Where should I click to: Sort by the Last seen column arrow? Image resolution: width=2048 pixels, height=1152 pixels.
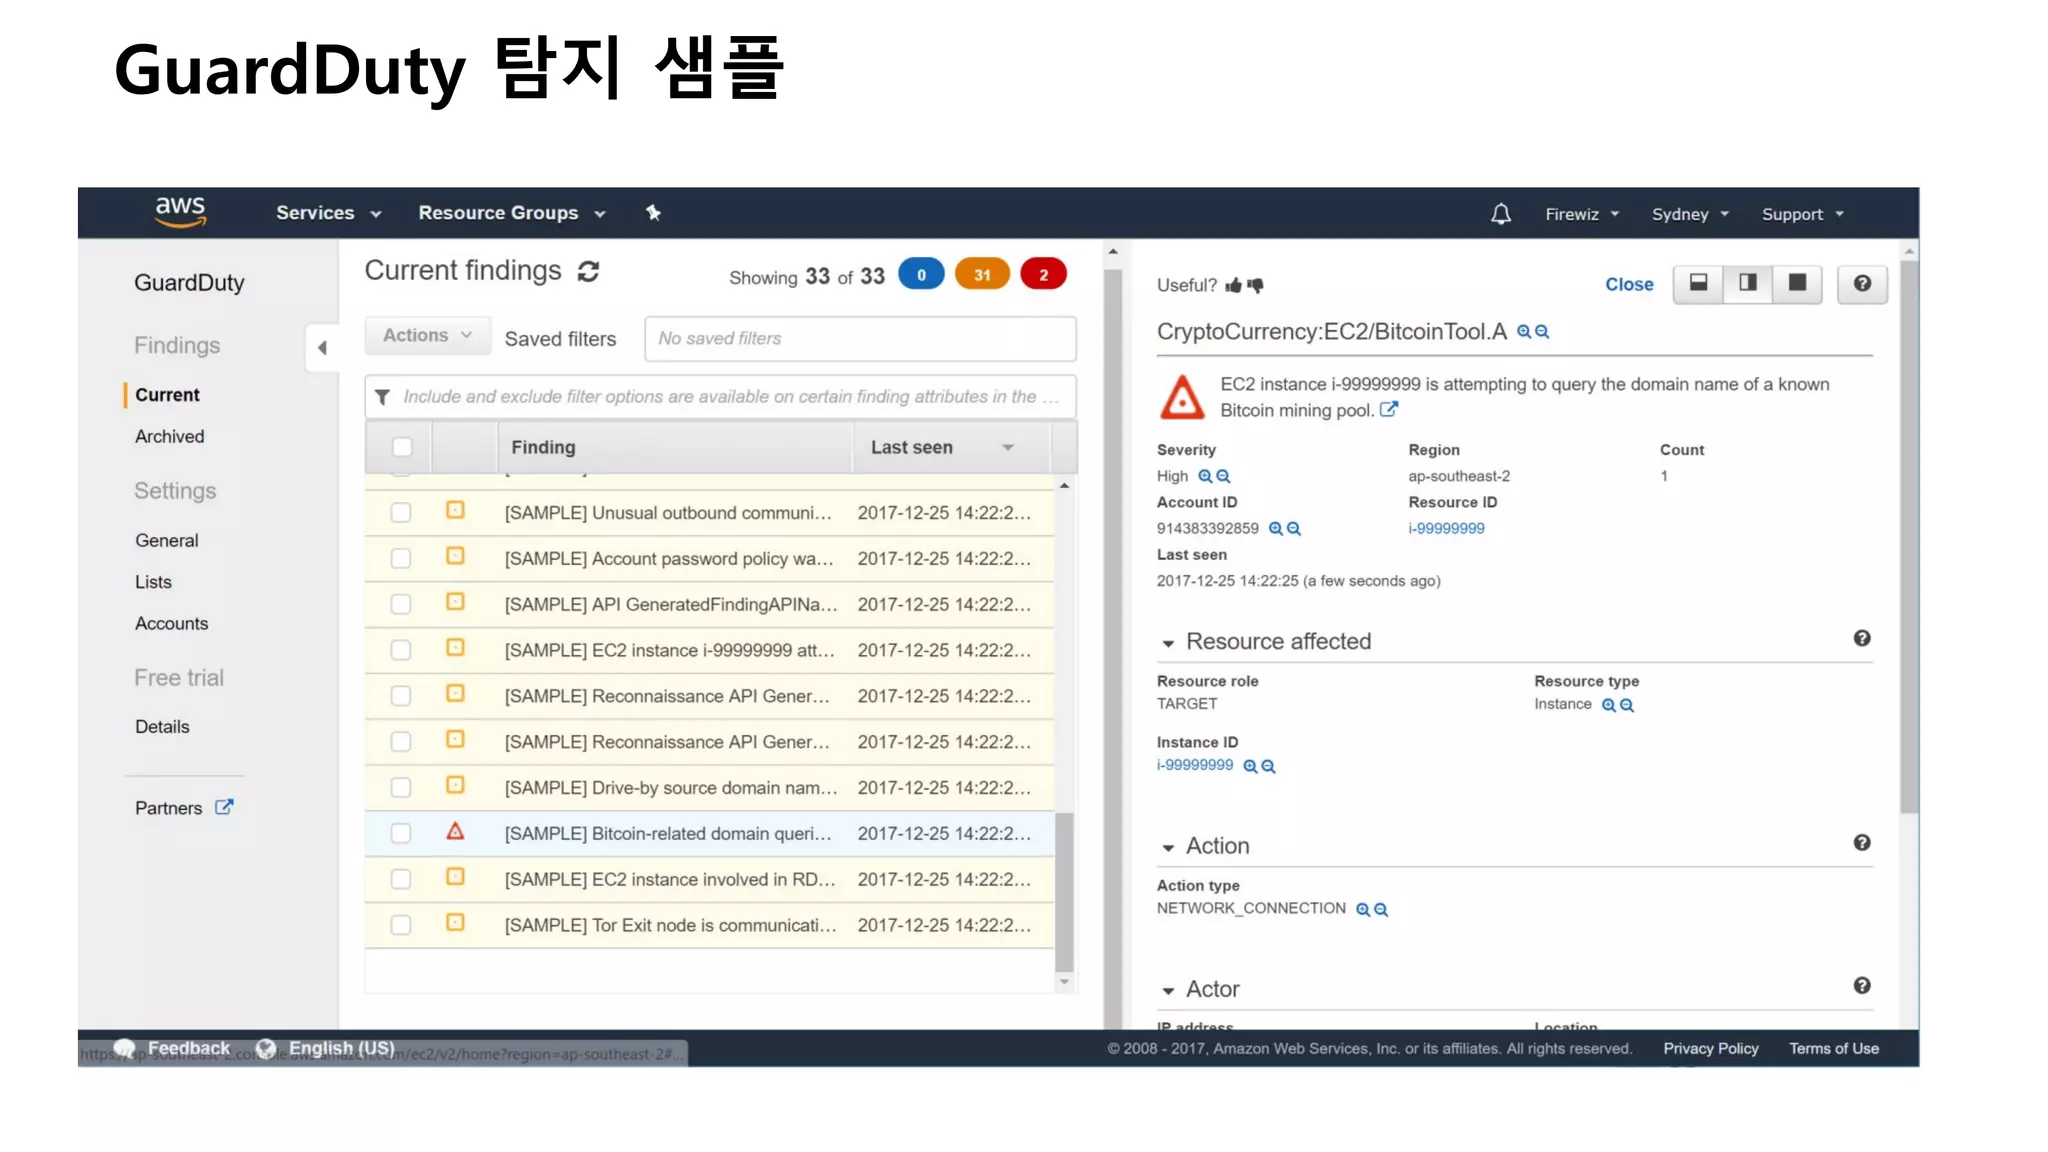(1008, 448)
